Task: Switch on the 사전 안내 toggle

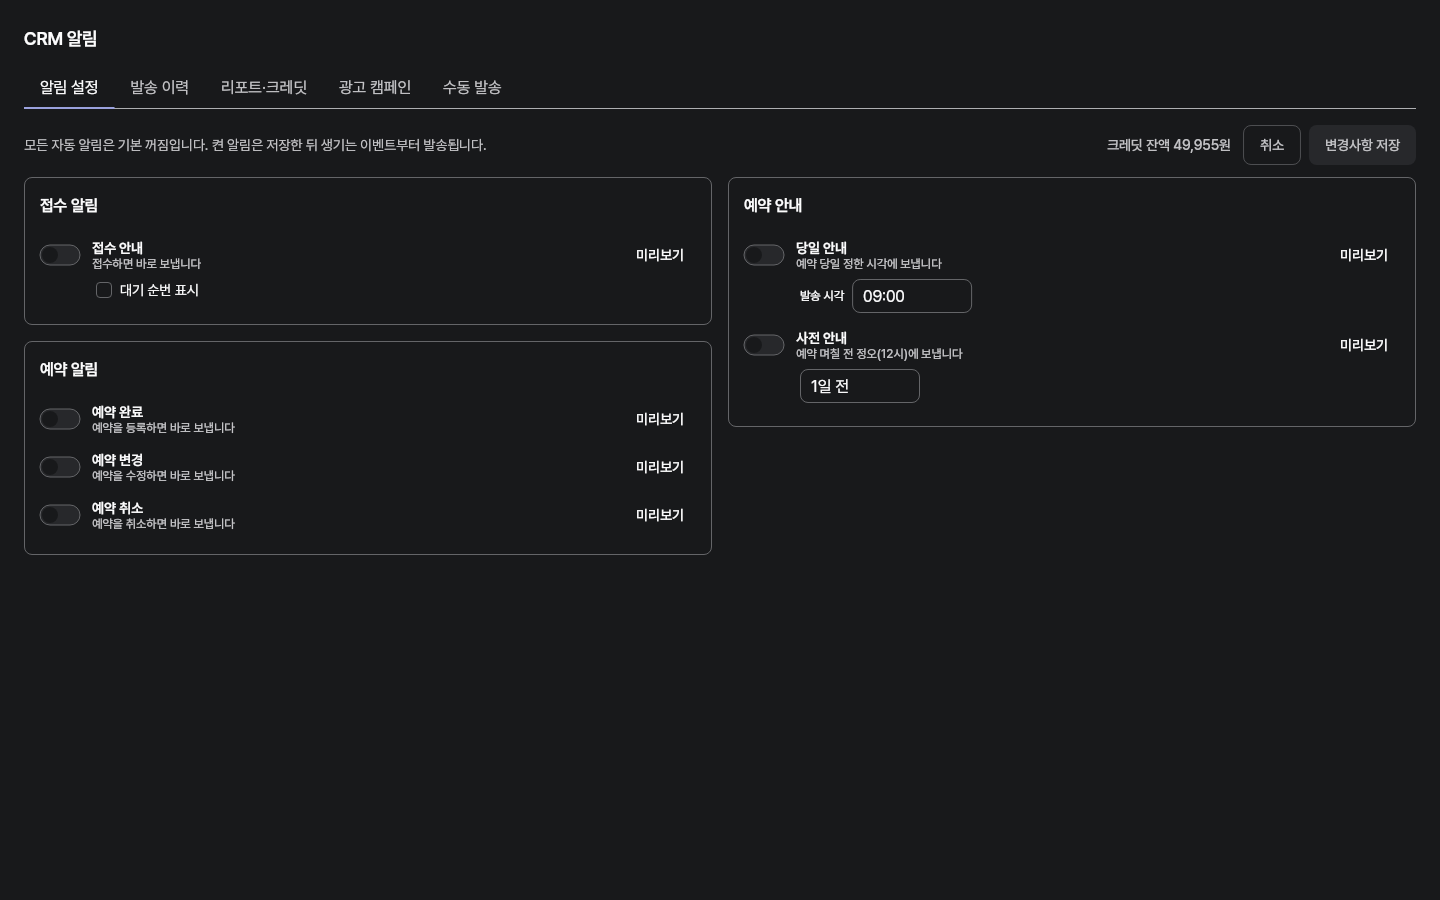Action: coord(764,345)
